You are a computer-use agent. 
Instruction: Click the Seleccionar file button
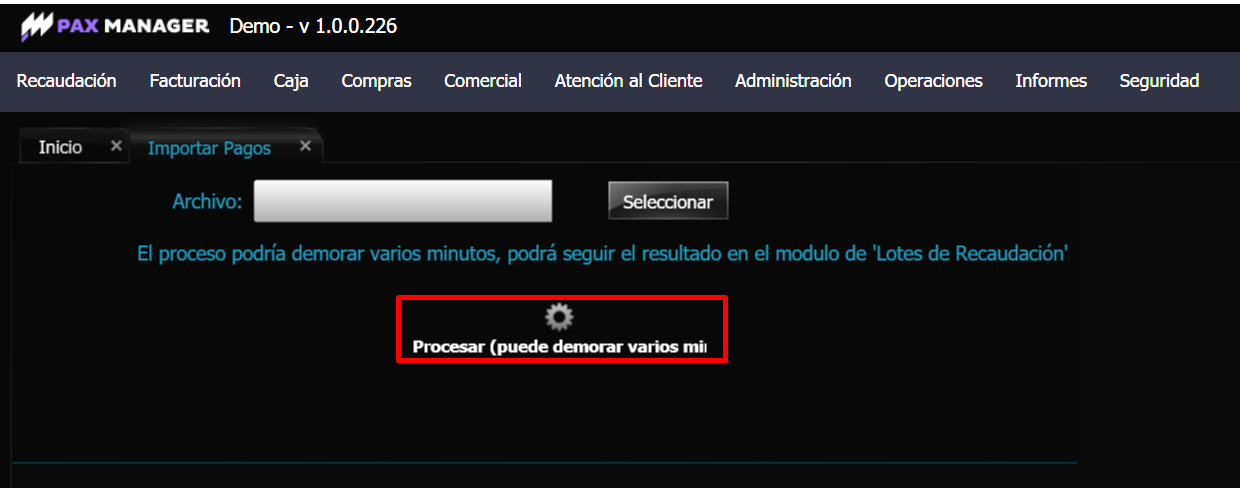coord(668,201)
